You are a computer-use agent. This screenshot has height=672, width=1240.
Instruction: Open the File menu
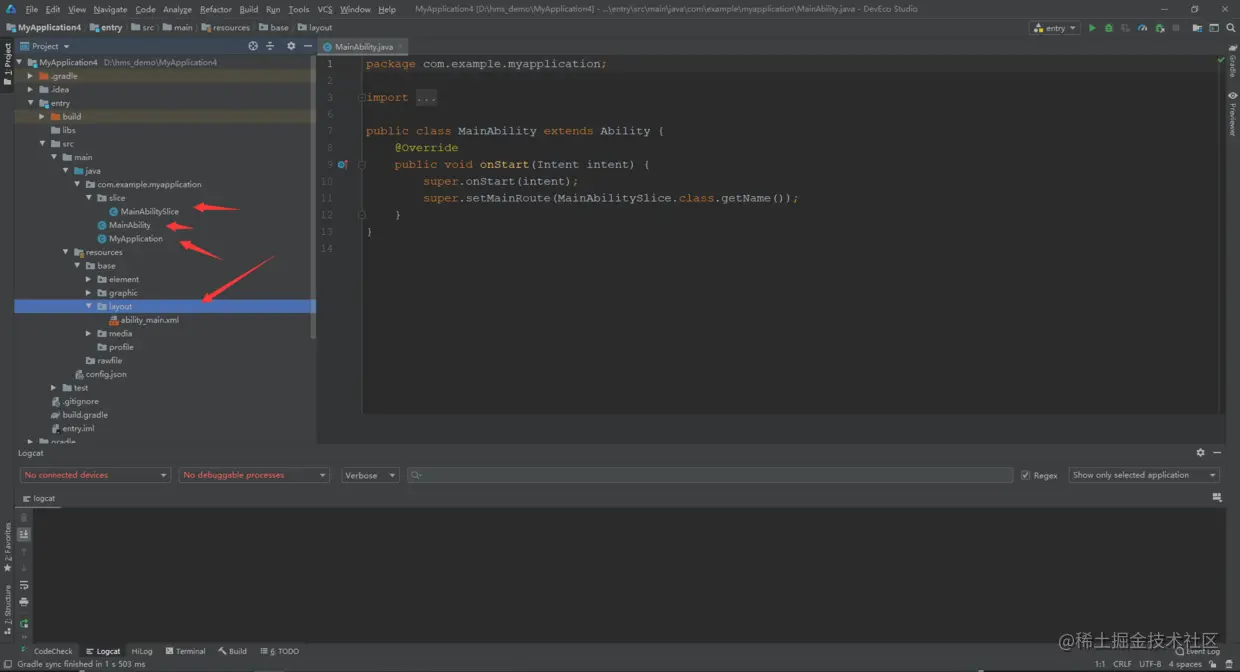coord(32,9)
